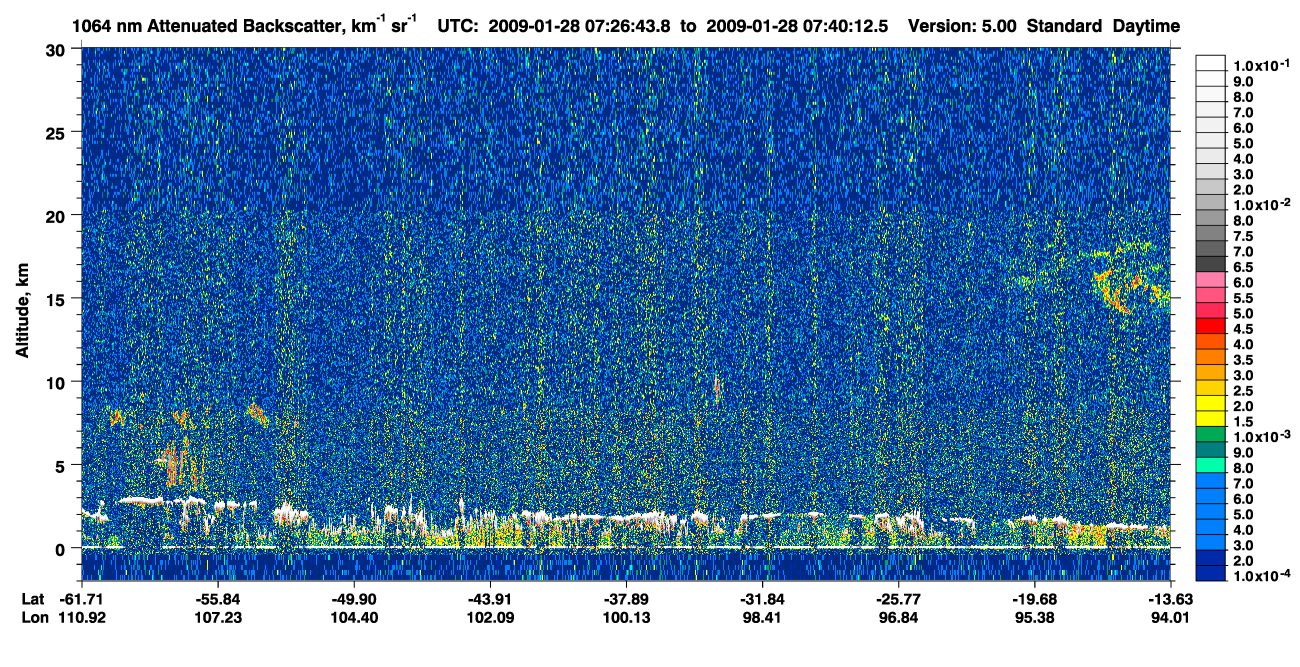Click longitude value 100.13
Screen dimensions: 1300x667
(626, 617)
